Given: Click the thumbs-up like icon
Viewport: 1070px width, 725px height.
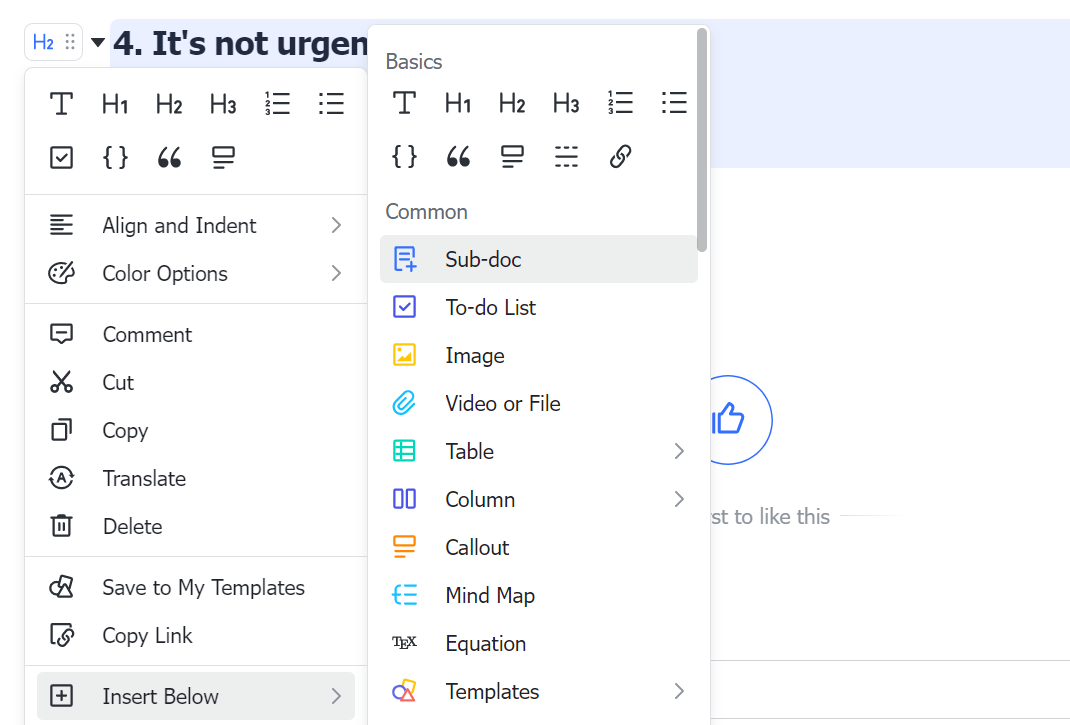Looking at the screenshot, I should pyautogui.click(x=727, y=419).
